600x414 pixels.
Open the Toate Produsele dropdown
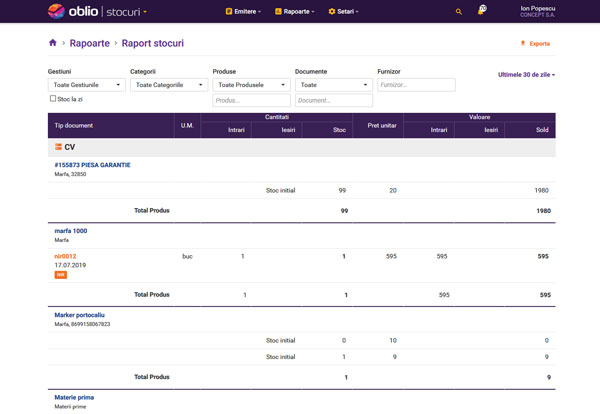click(251, 85)
